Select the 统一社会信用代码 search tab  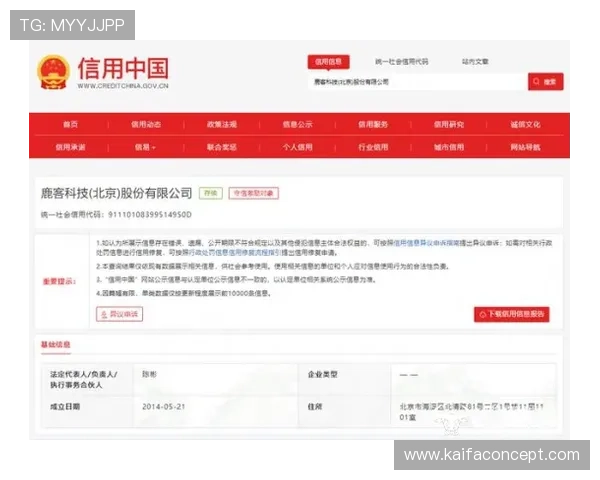point(401,62)
